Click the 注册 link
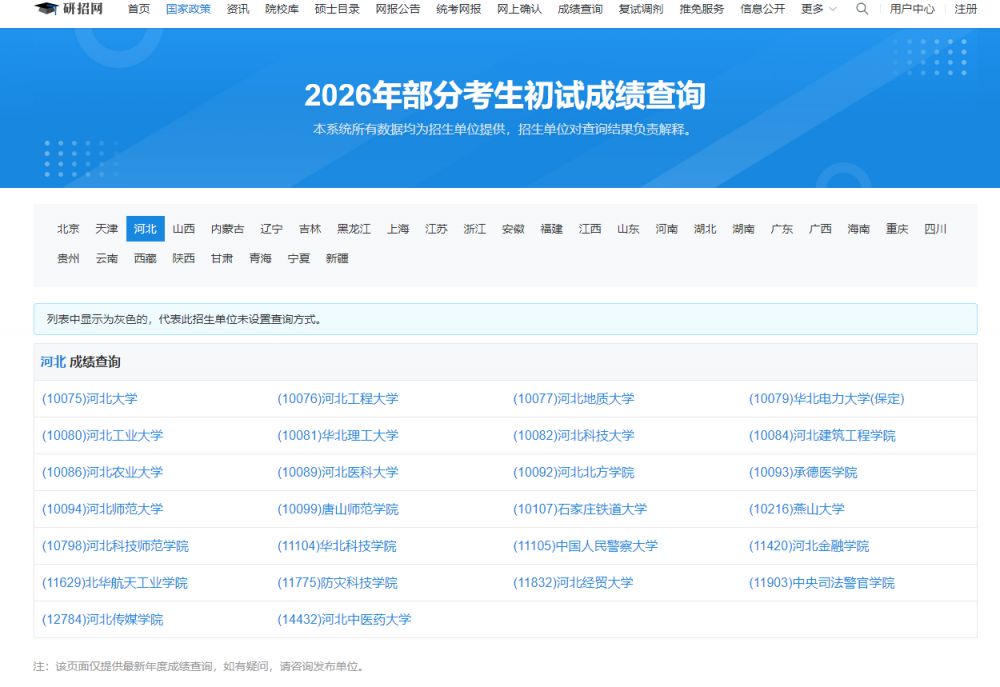 (x=966, y=9)
